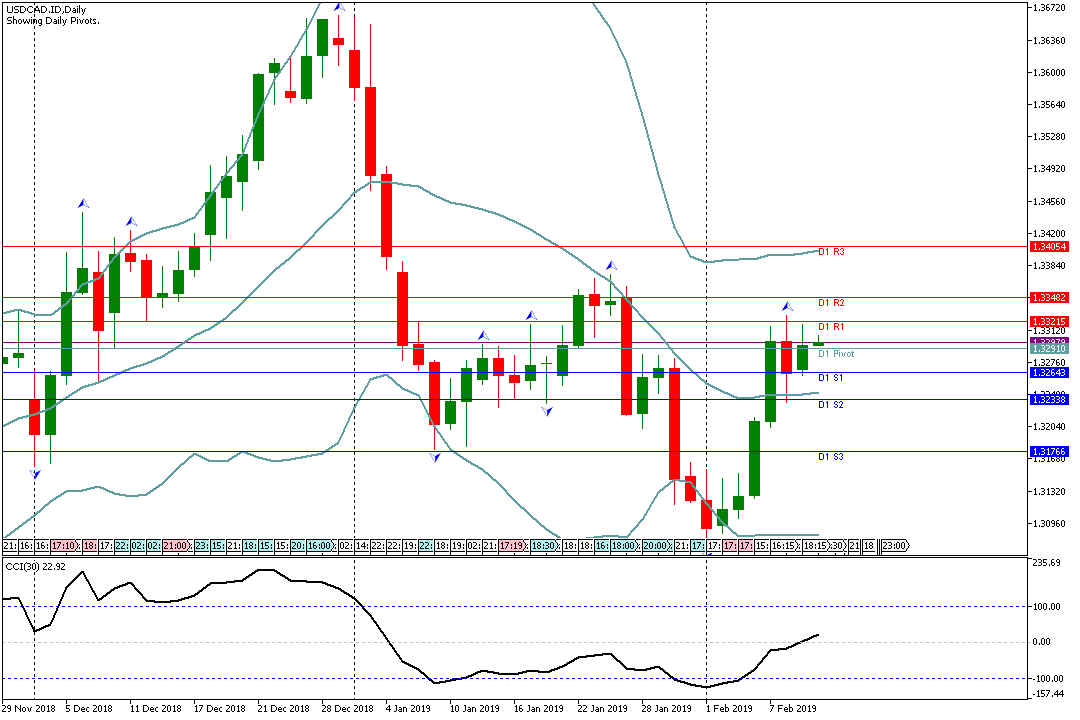The width and height of the screenshot is (1080, 720).
Task: Click the pink 17:10 time marker
Action: tap(65, 546)
